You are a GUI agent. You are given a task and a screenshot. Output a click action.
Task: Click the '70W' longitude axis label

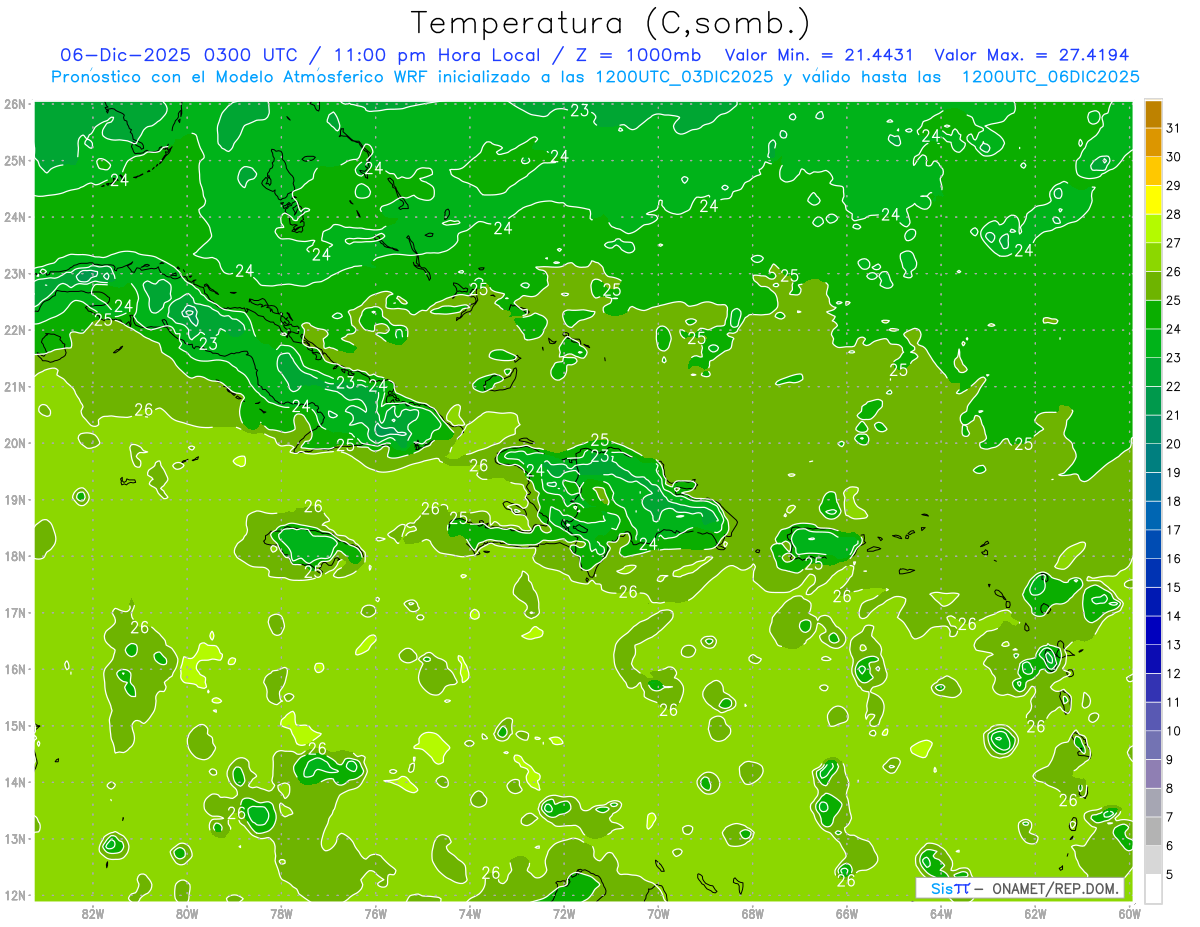(658, 913)
